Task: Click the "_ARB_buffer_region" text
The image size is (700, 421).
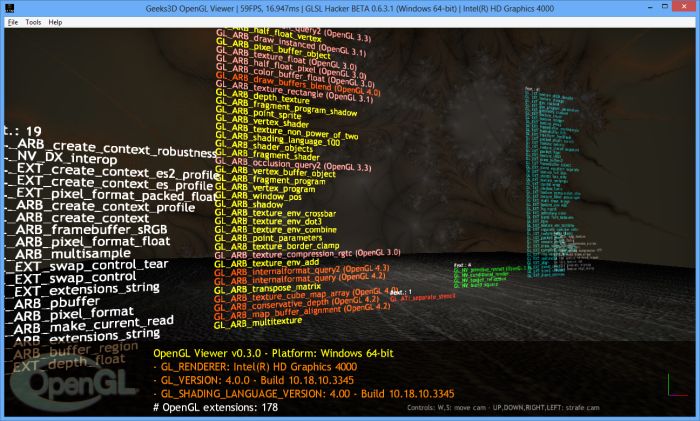Action: [71, 350]
